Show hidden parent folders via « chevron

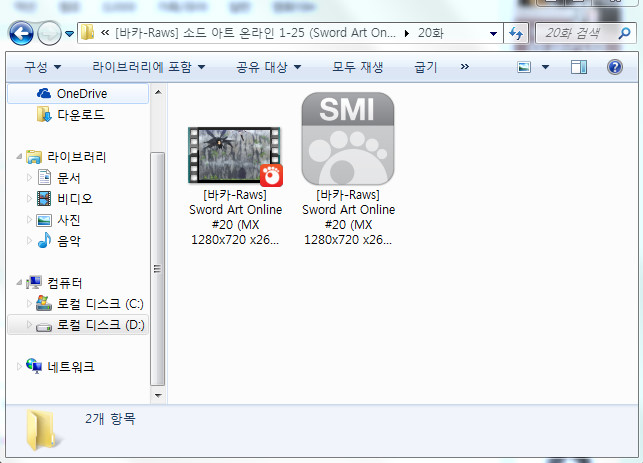click(x=105, y=32)
